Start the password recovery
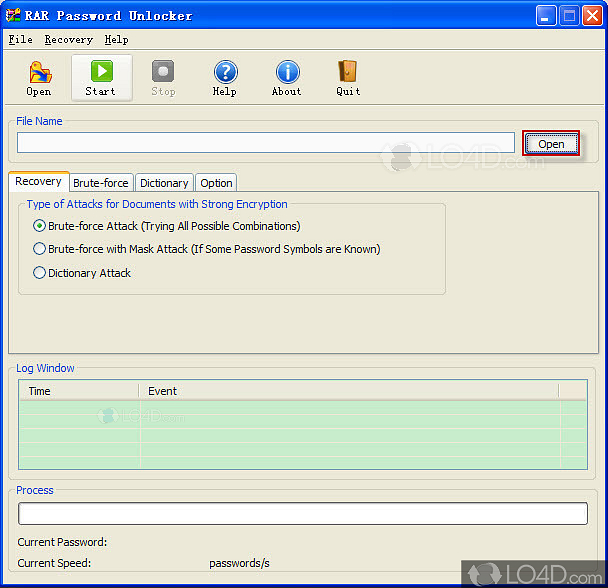Screen dimensions: 608x588 (x=102, y=78)
